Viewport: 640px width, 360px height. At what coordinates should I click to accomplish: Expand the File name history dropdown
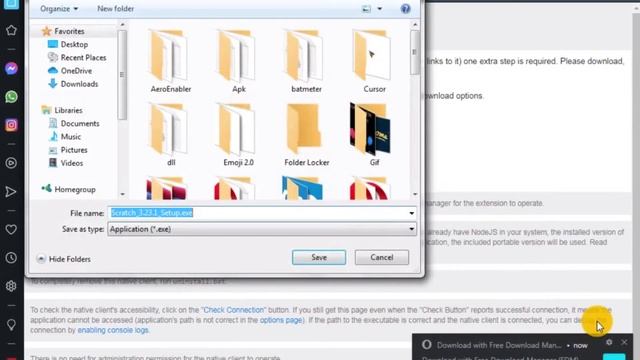pyautogui.click(x=411, y=213)
